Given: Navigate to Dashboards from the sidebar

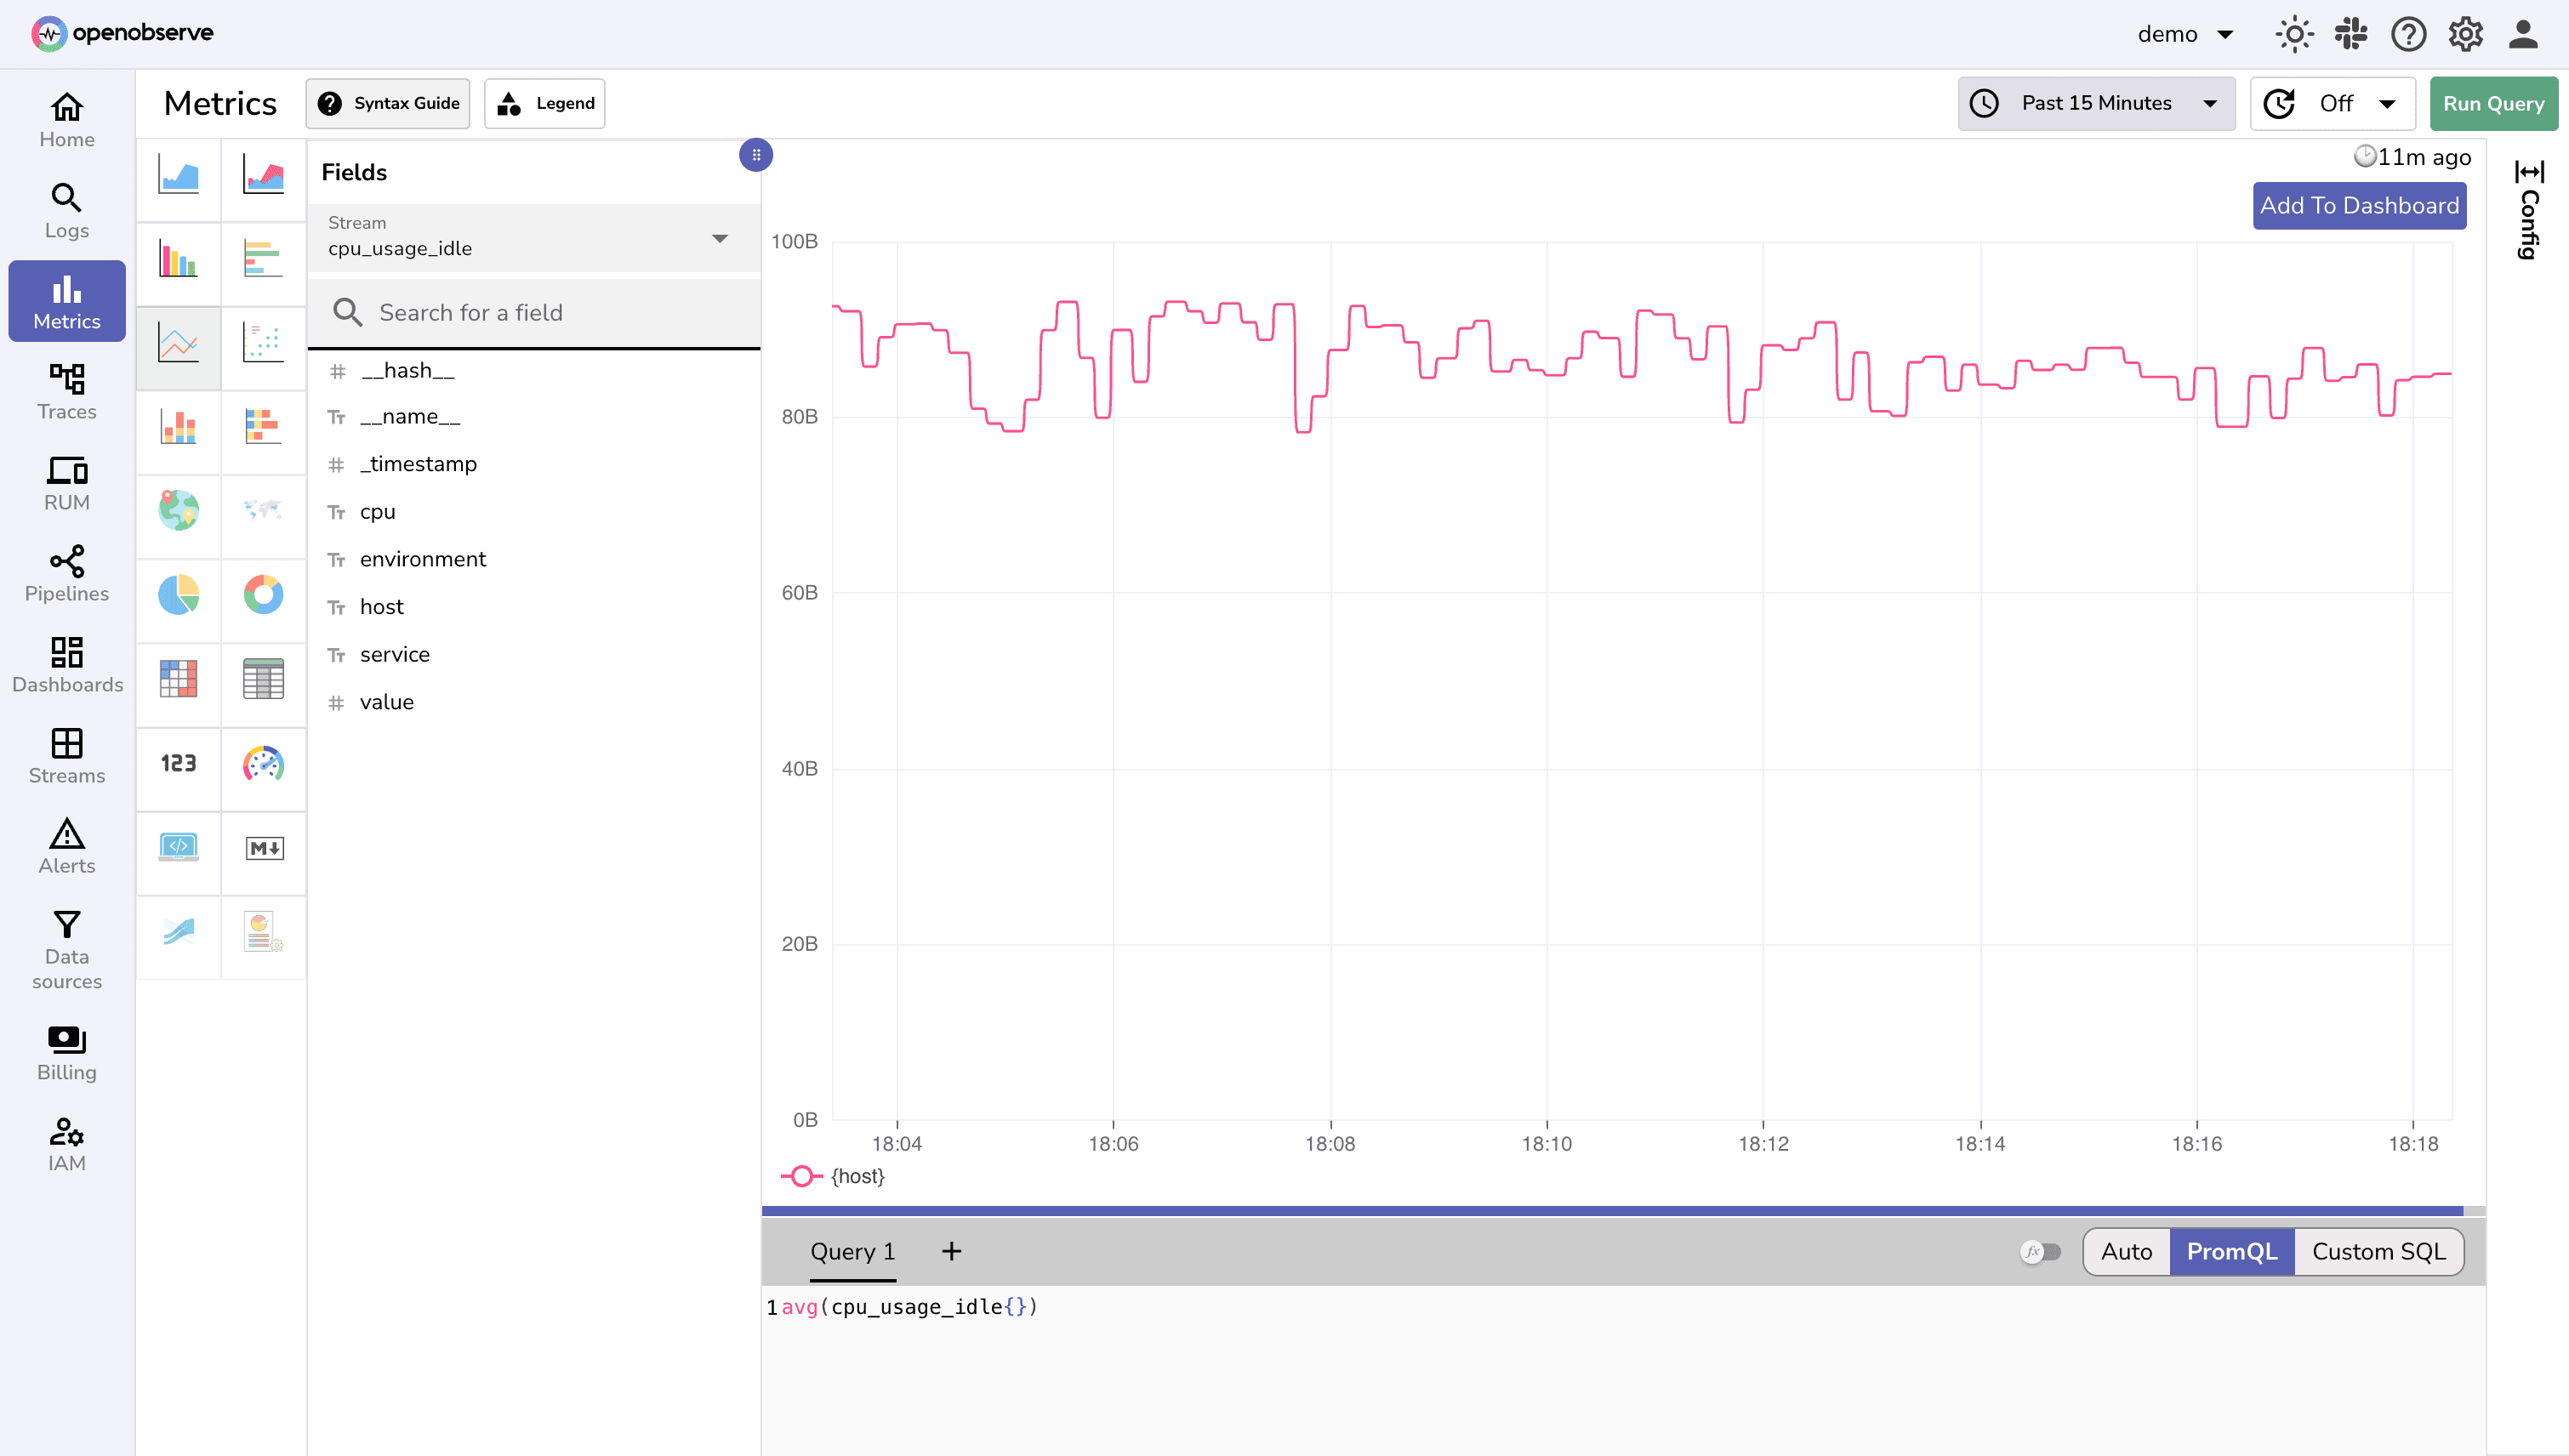Looking at the screenshot, I should click(66, 664).
